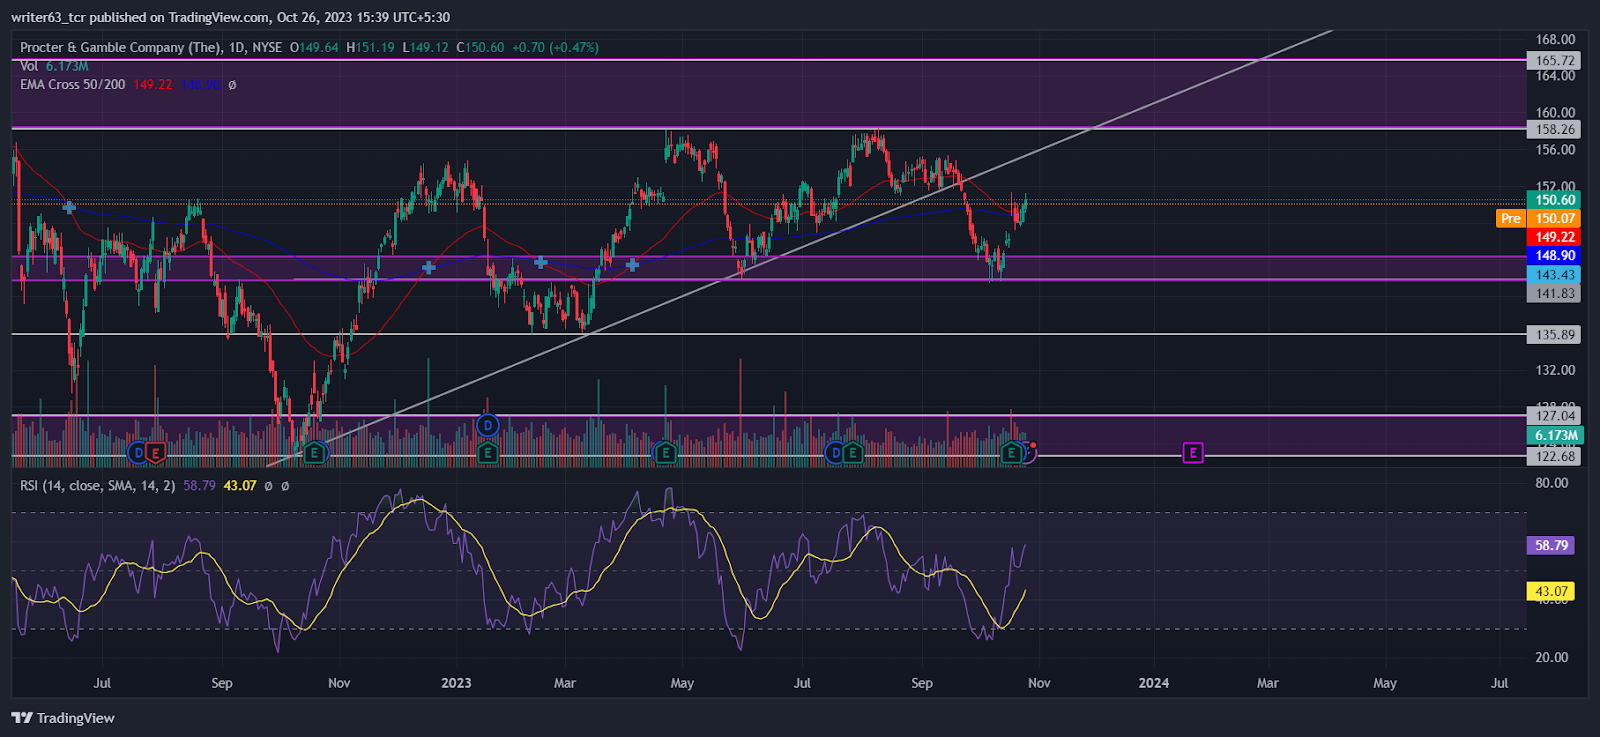Click the EMA cross plus marker near June 2022
Viewport: 1600px width, 737px height.
pyautogui.click(x=69, y=207)
